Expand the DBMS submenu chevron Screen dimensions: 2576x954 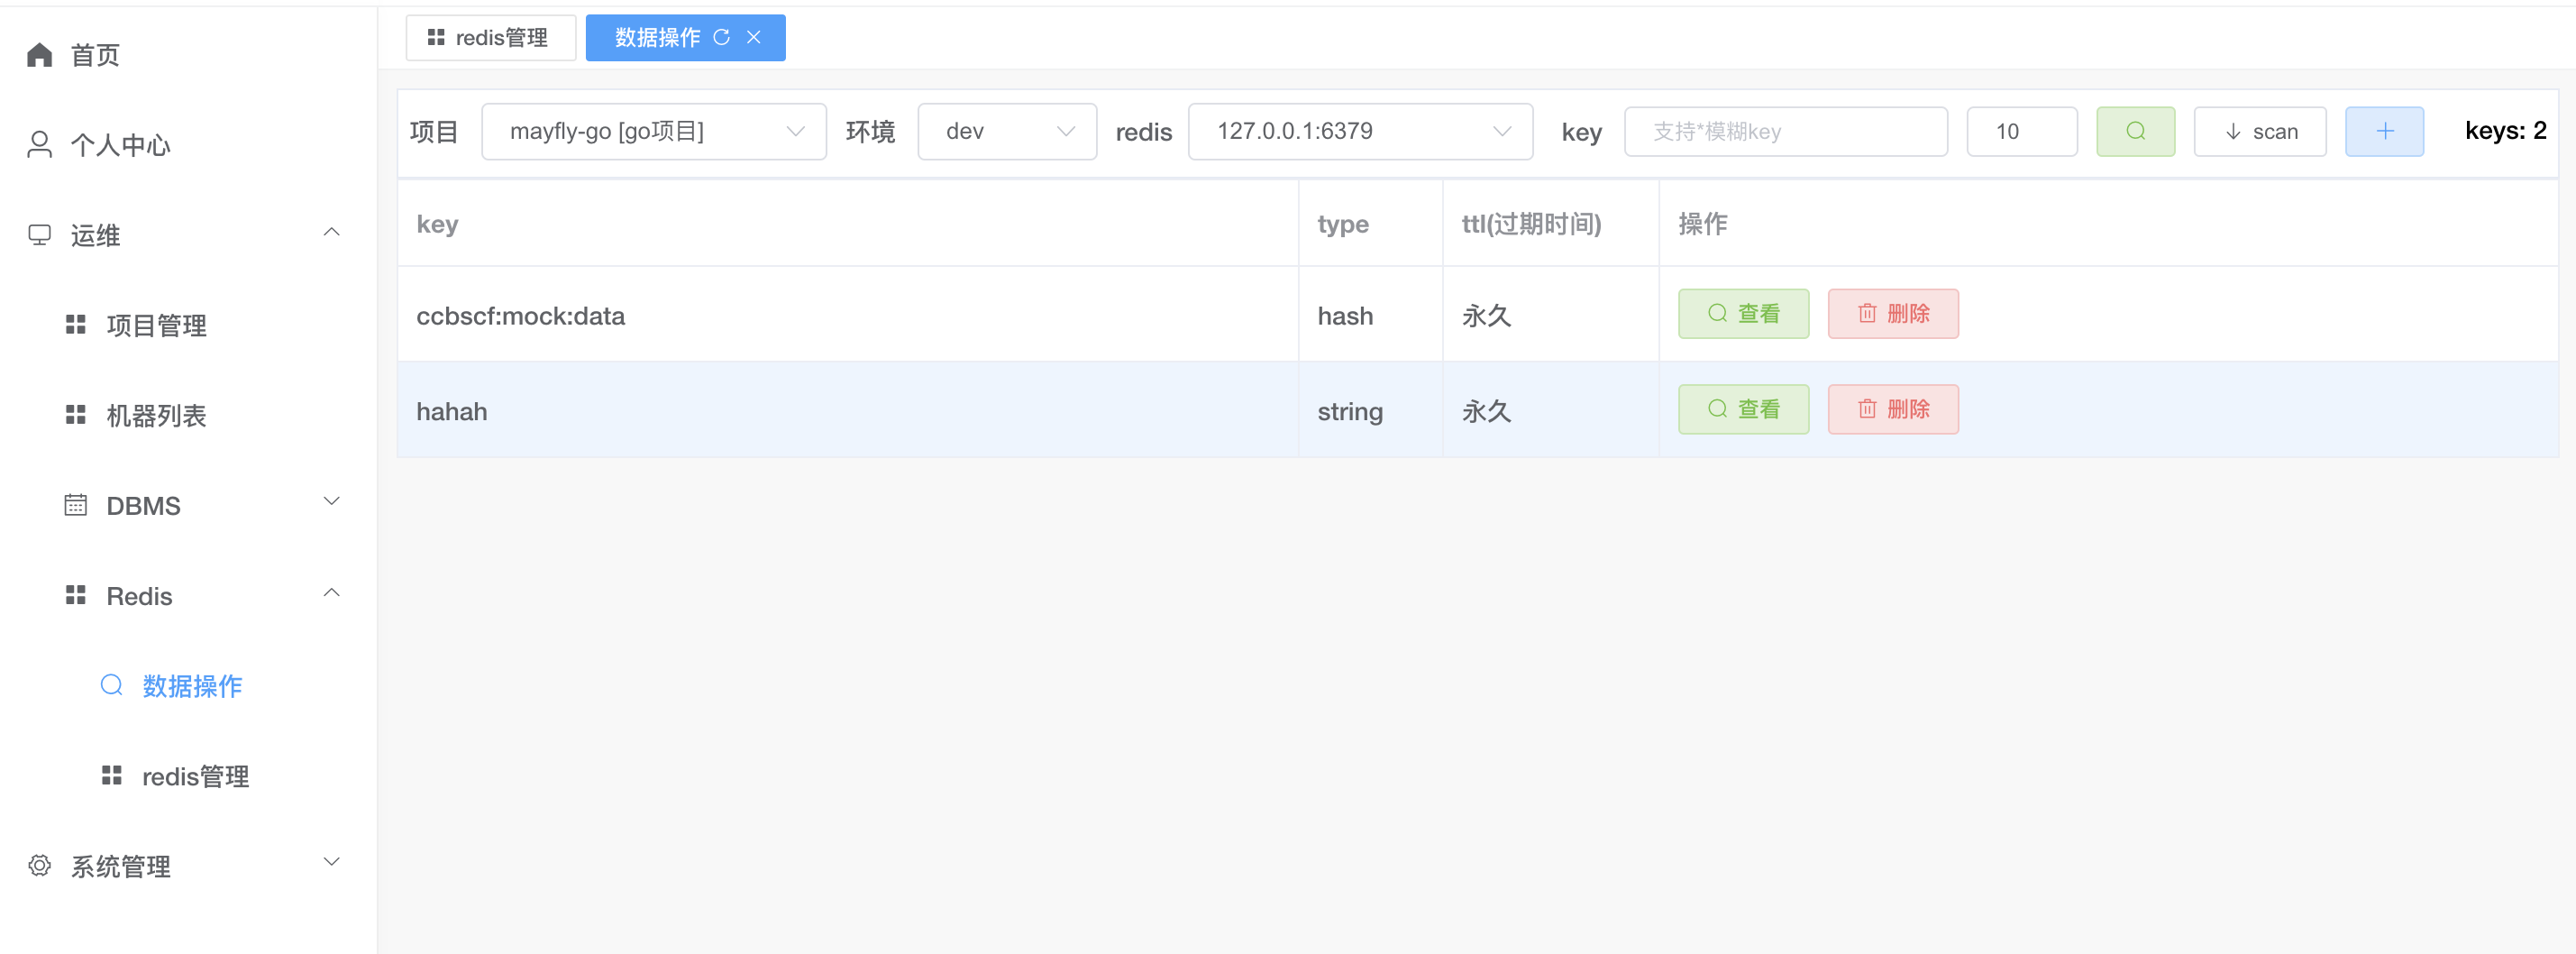(x=332, y=501)
